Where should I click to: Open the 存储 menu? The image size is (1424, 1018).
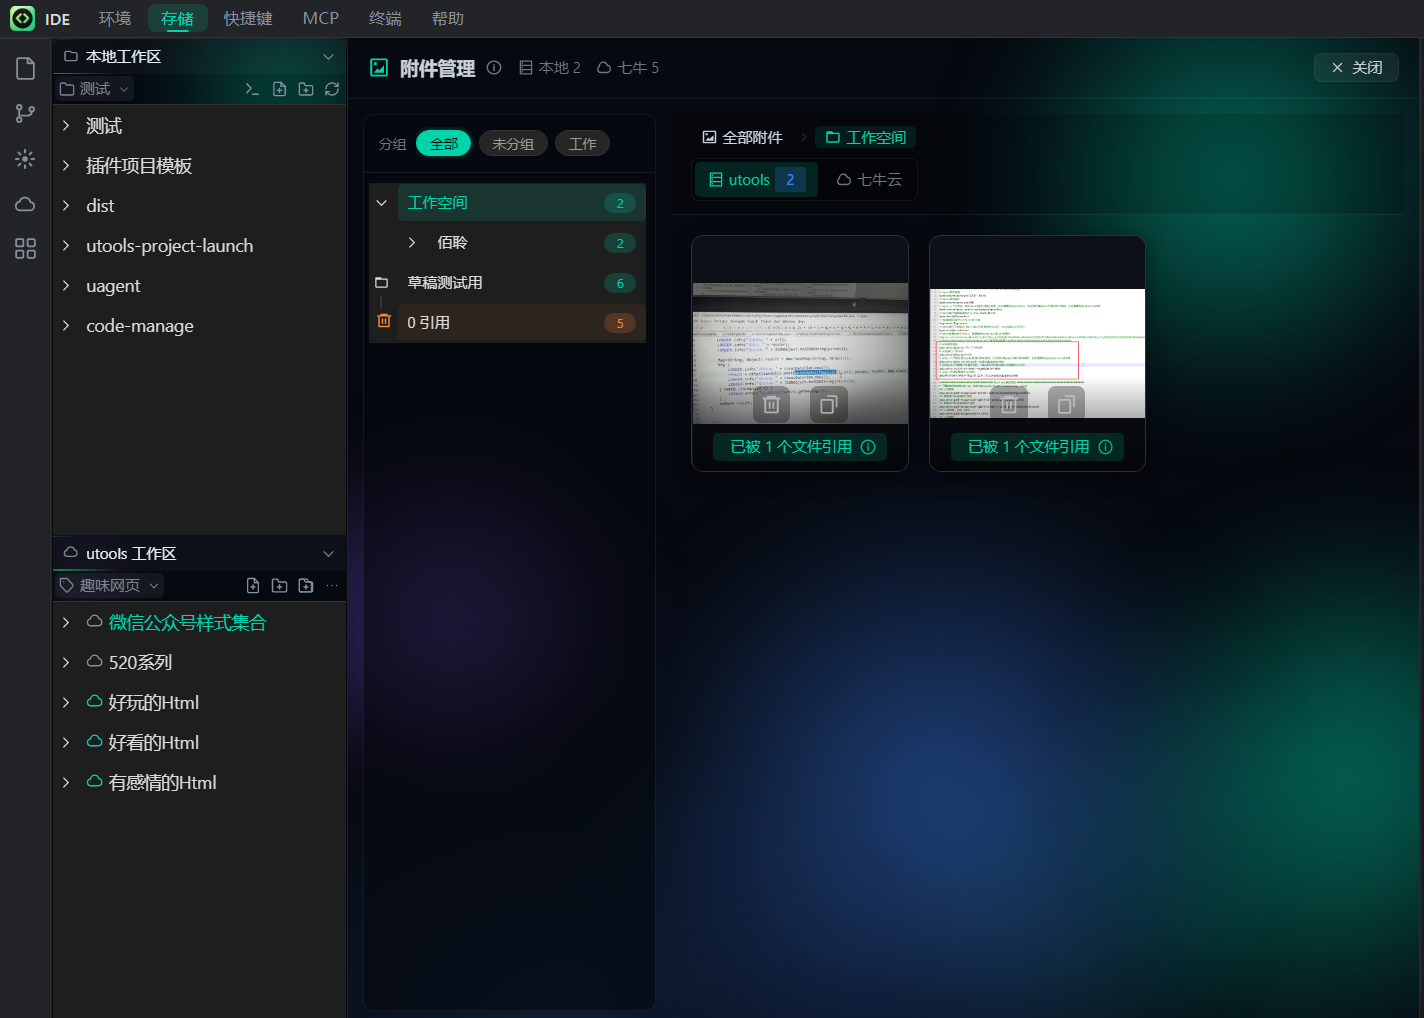point(178,19)
